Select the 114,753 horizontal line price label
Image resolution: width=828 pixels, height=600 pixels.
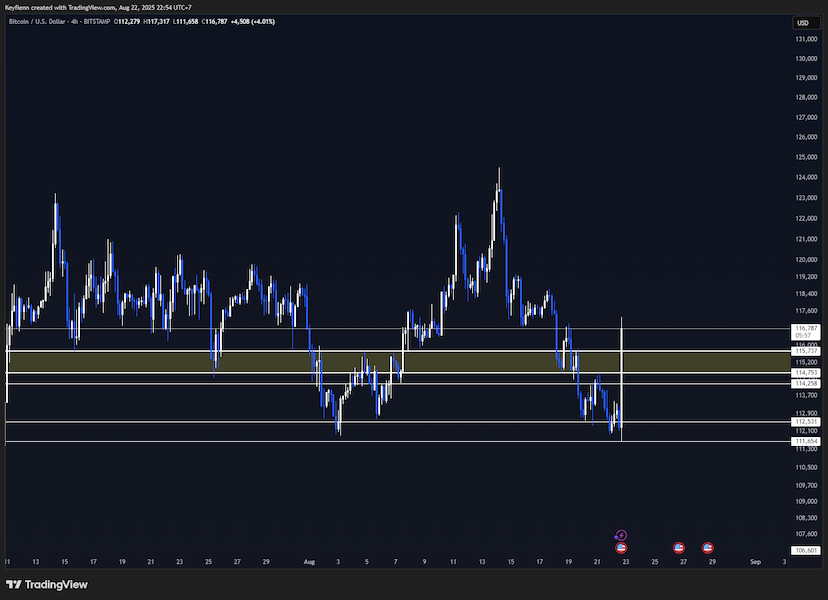pos(806,372)
